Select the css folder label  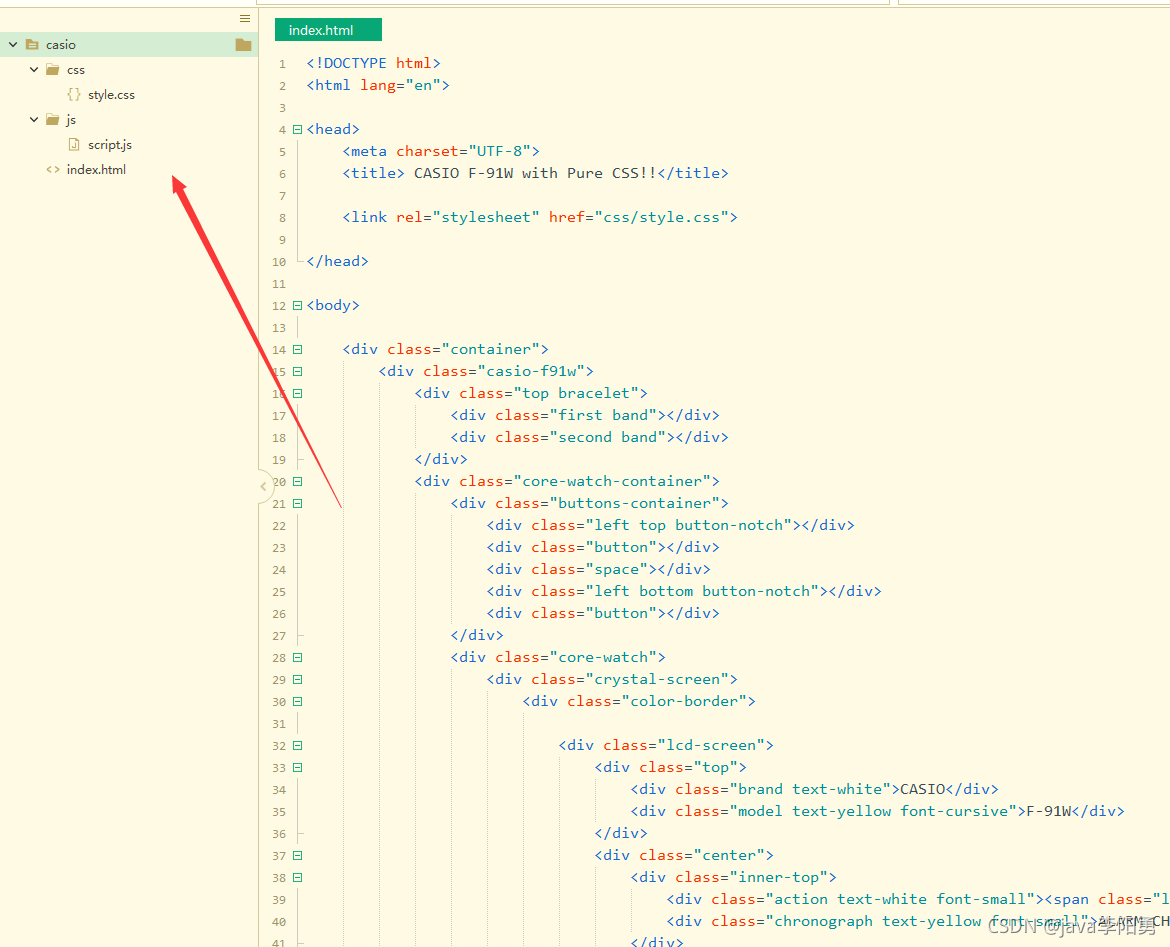(x=75, y=70)
